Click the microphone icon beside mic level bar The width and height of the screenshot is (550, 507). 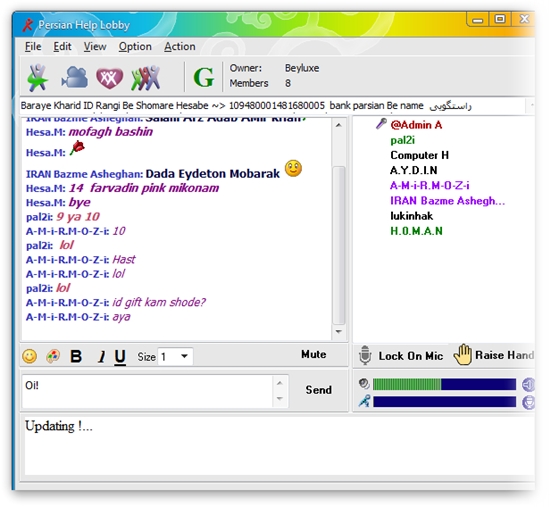364,401
